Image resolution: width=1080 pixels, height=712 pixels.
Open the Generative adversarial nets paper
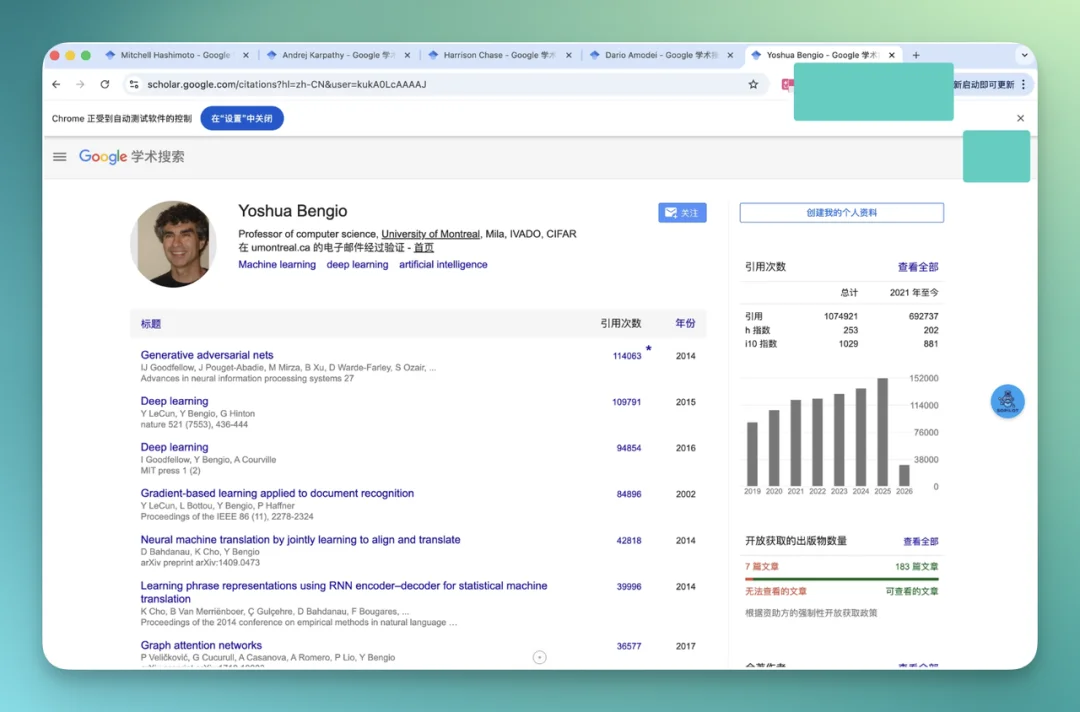[207, 355]
